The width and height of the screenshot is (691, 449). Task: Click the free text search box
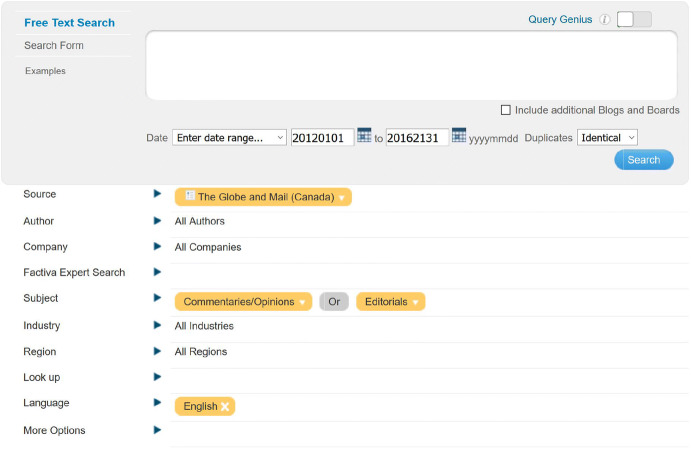pos(410,66)
